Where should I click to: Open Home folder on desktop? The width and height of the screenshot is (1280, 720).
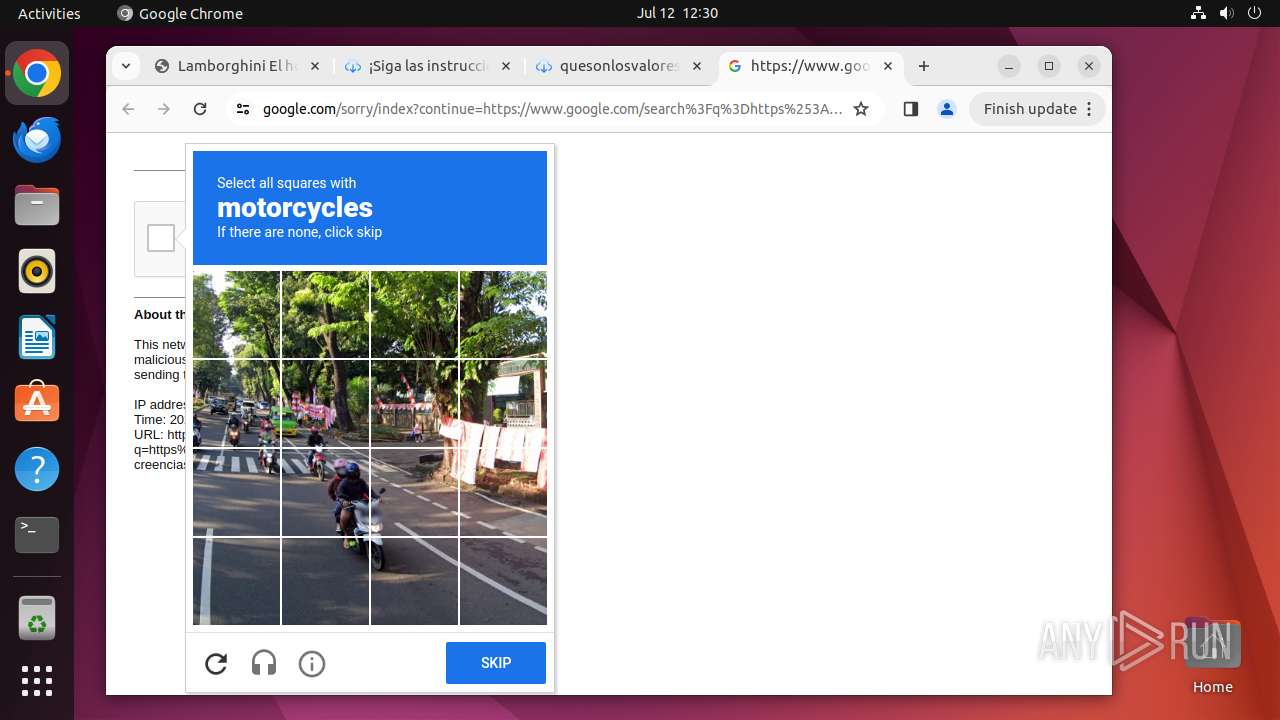[1212, 655]
